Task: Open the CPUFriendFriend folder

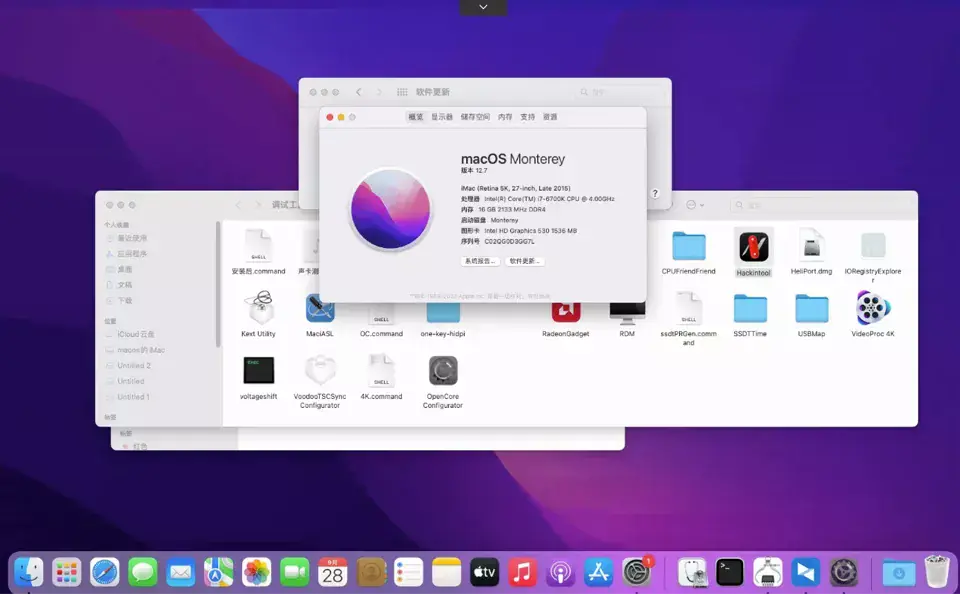Action: coord(689,246)
